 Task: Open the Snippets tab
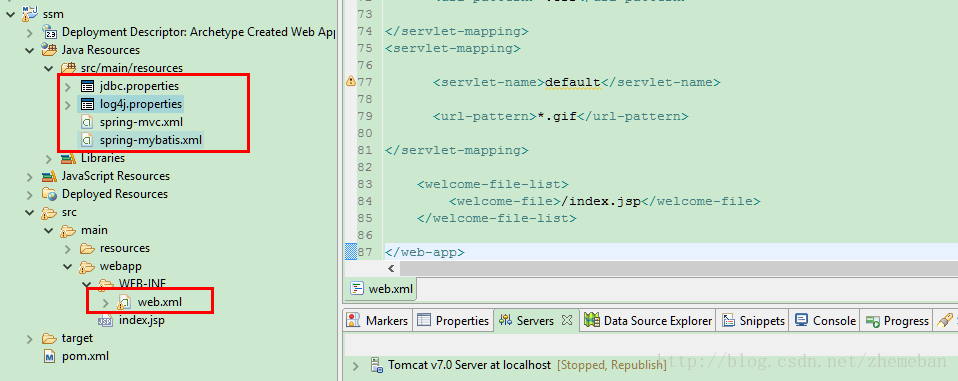(x=753, y=321)
